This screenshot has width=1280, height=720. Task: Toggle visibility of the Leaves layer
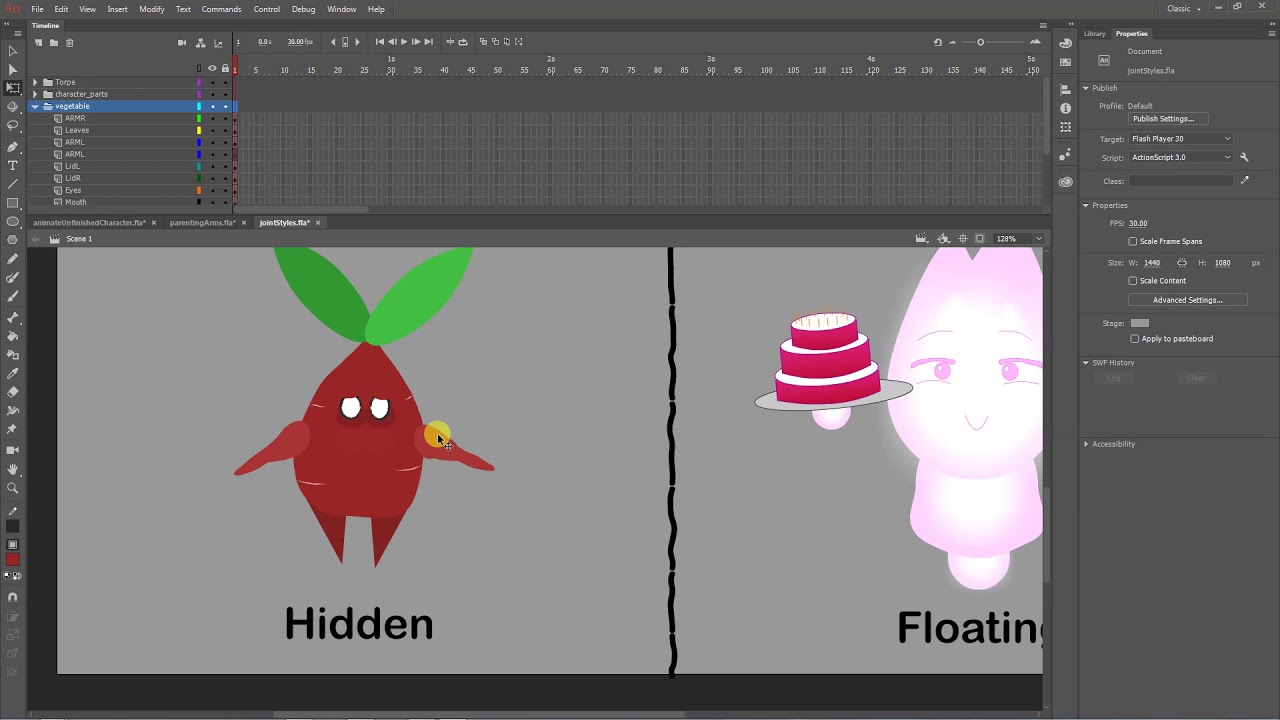point(212,130)
